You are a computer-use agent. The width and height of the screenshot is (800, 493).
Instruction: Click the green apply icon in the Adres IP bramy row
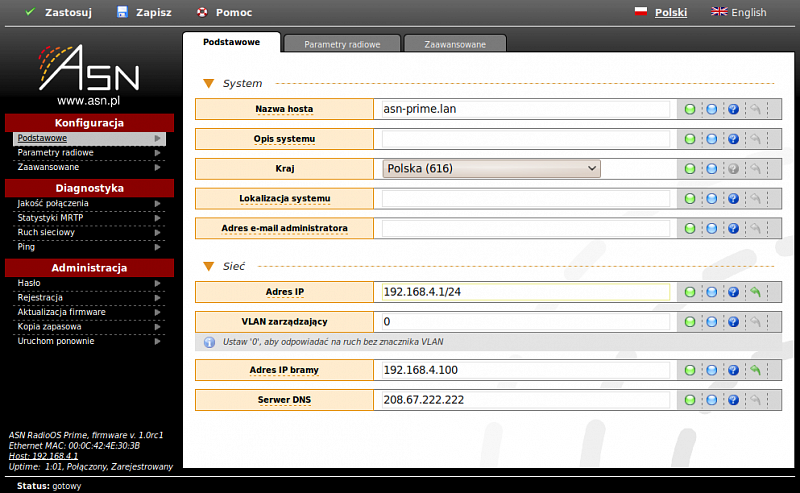(690, 370)
